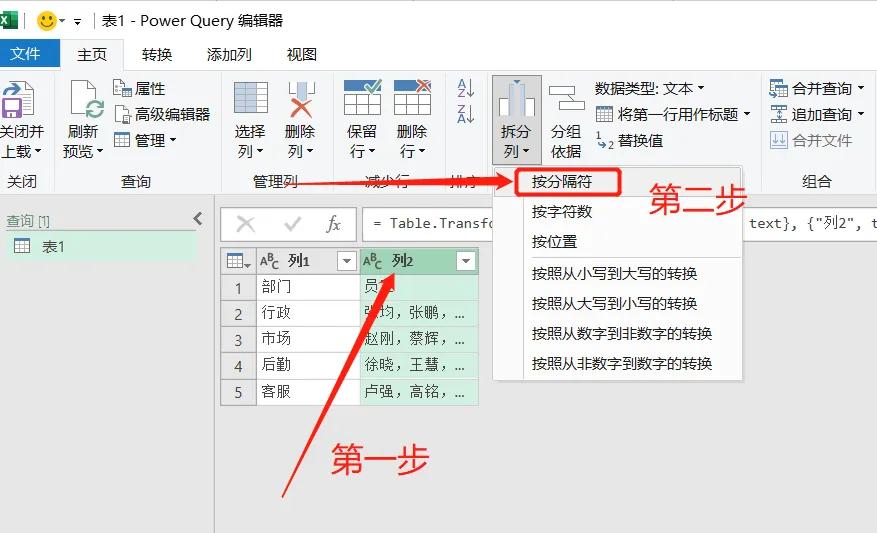The image size is (877, 533).
Task: Open the 列2 filter dropdown
Action: (x=466, y=261)
